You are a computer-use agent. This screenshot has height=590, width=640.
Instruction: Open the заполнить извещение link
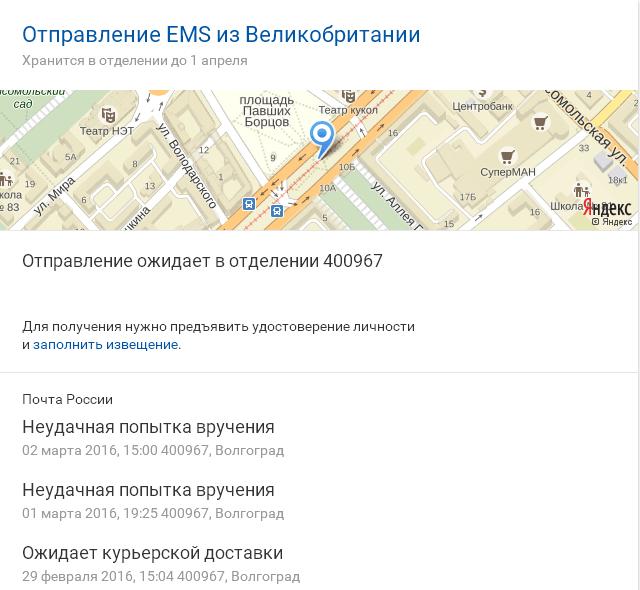click(x=107, y=345)
